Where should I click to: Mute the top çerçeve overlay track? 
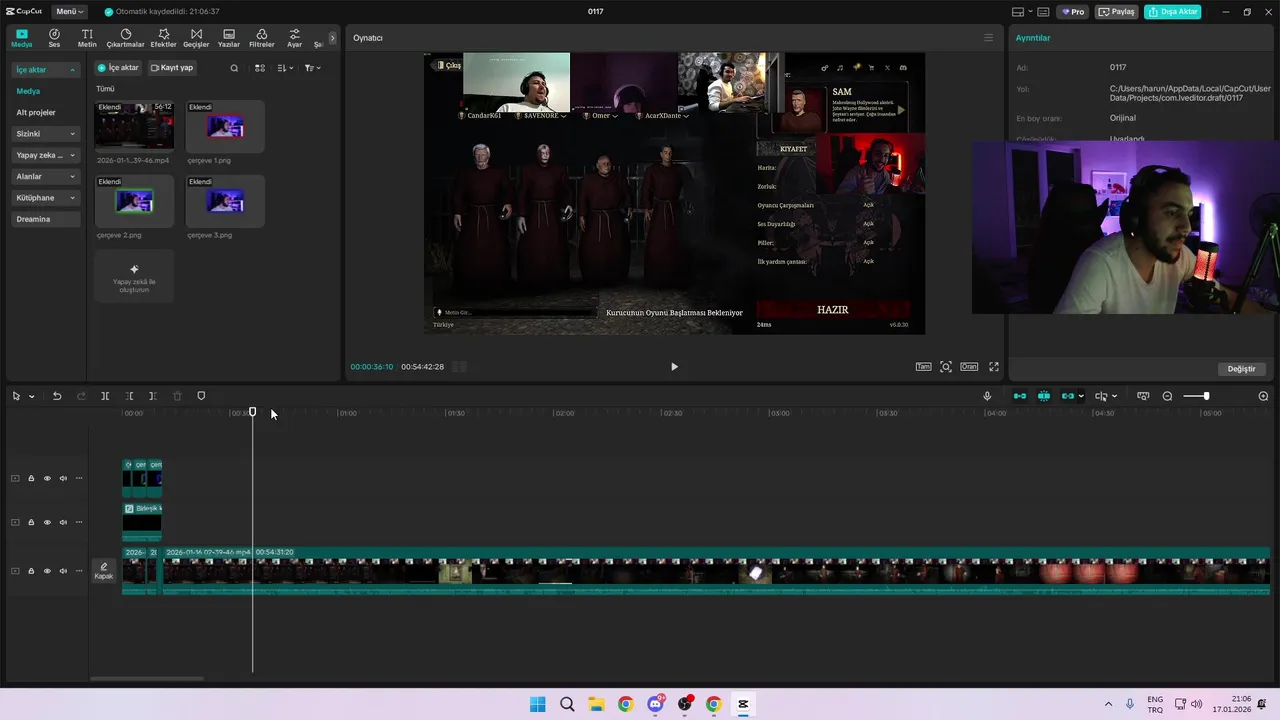[63, 478]
